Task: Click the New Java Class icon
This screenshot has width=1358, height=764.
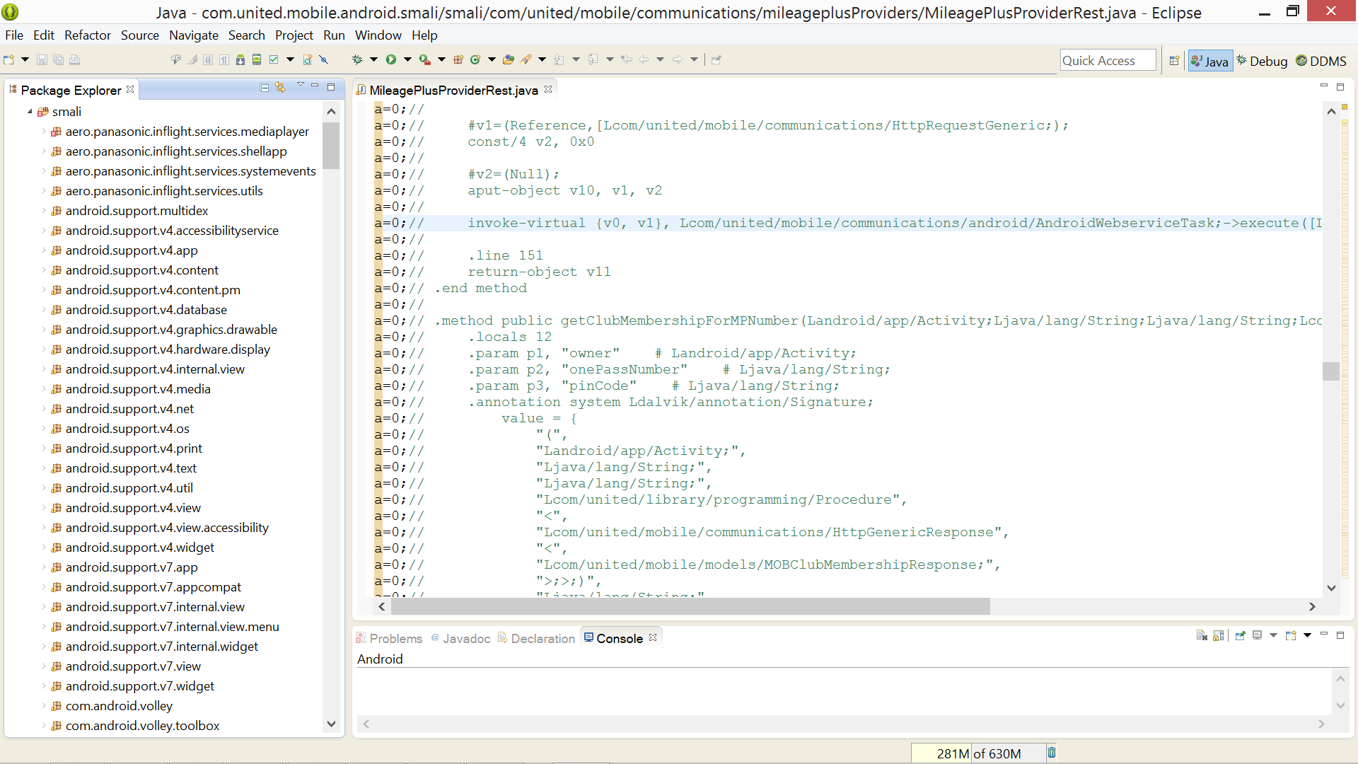Action: (475, 59)
